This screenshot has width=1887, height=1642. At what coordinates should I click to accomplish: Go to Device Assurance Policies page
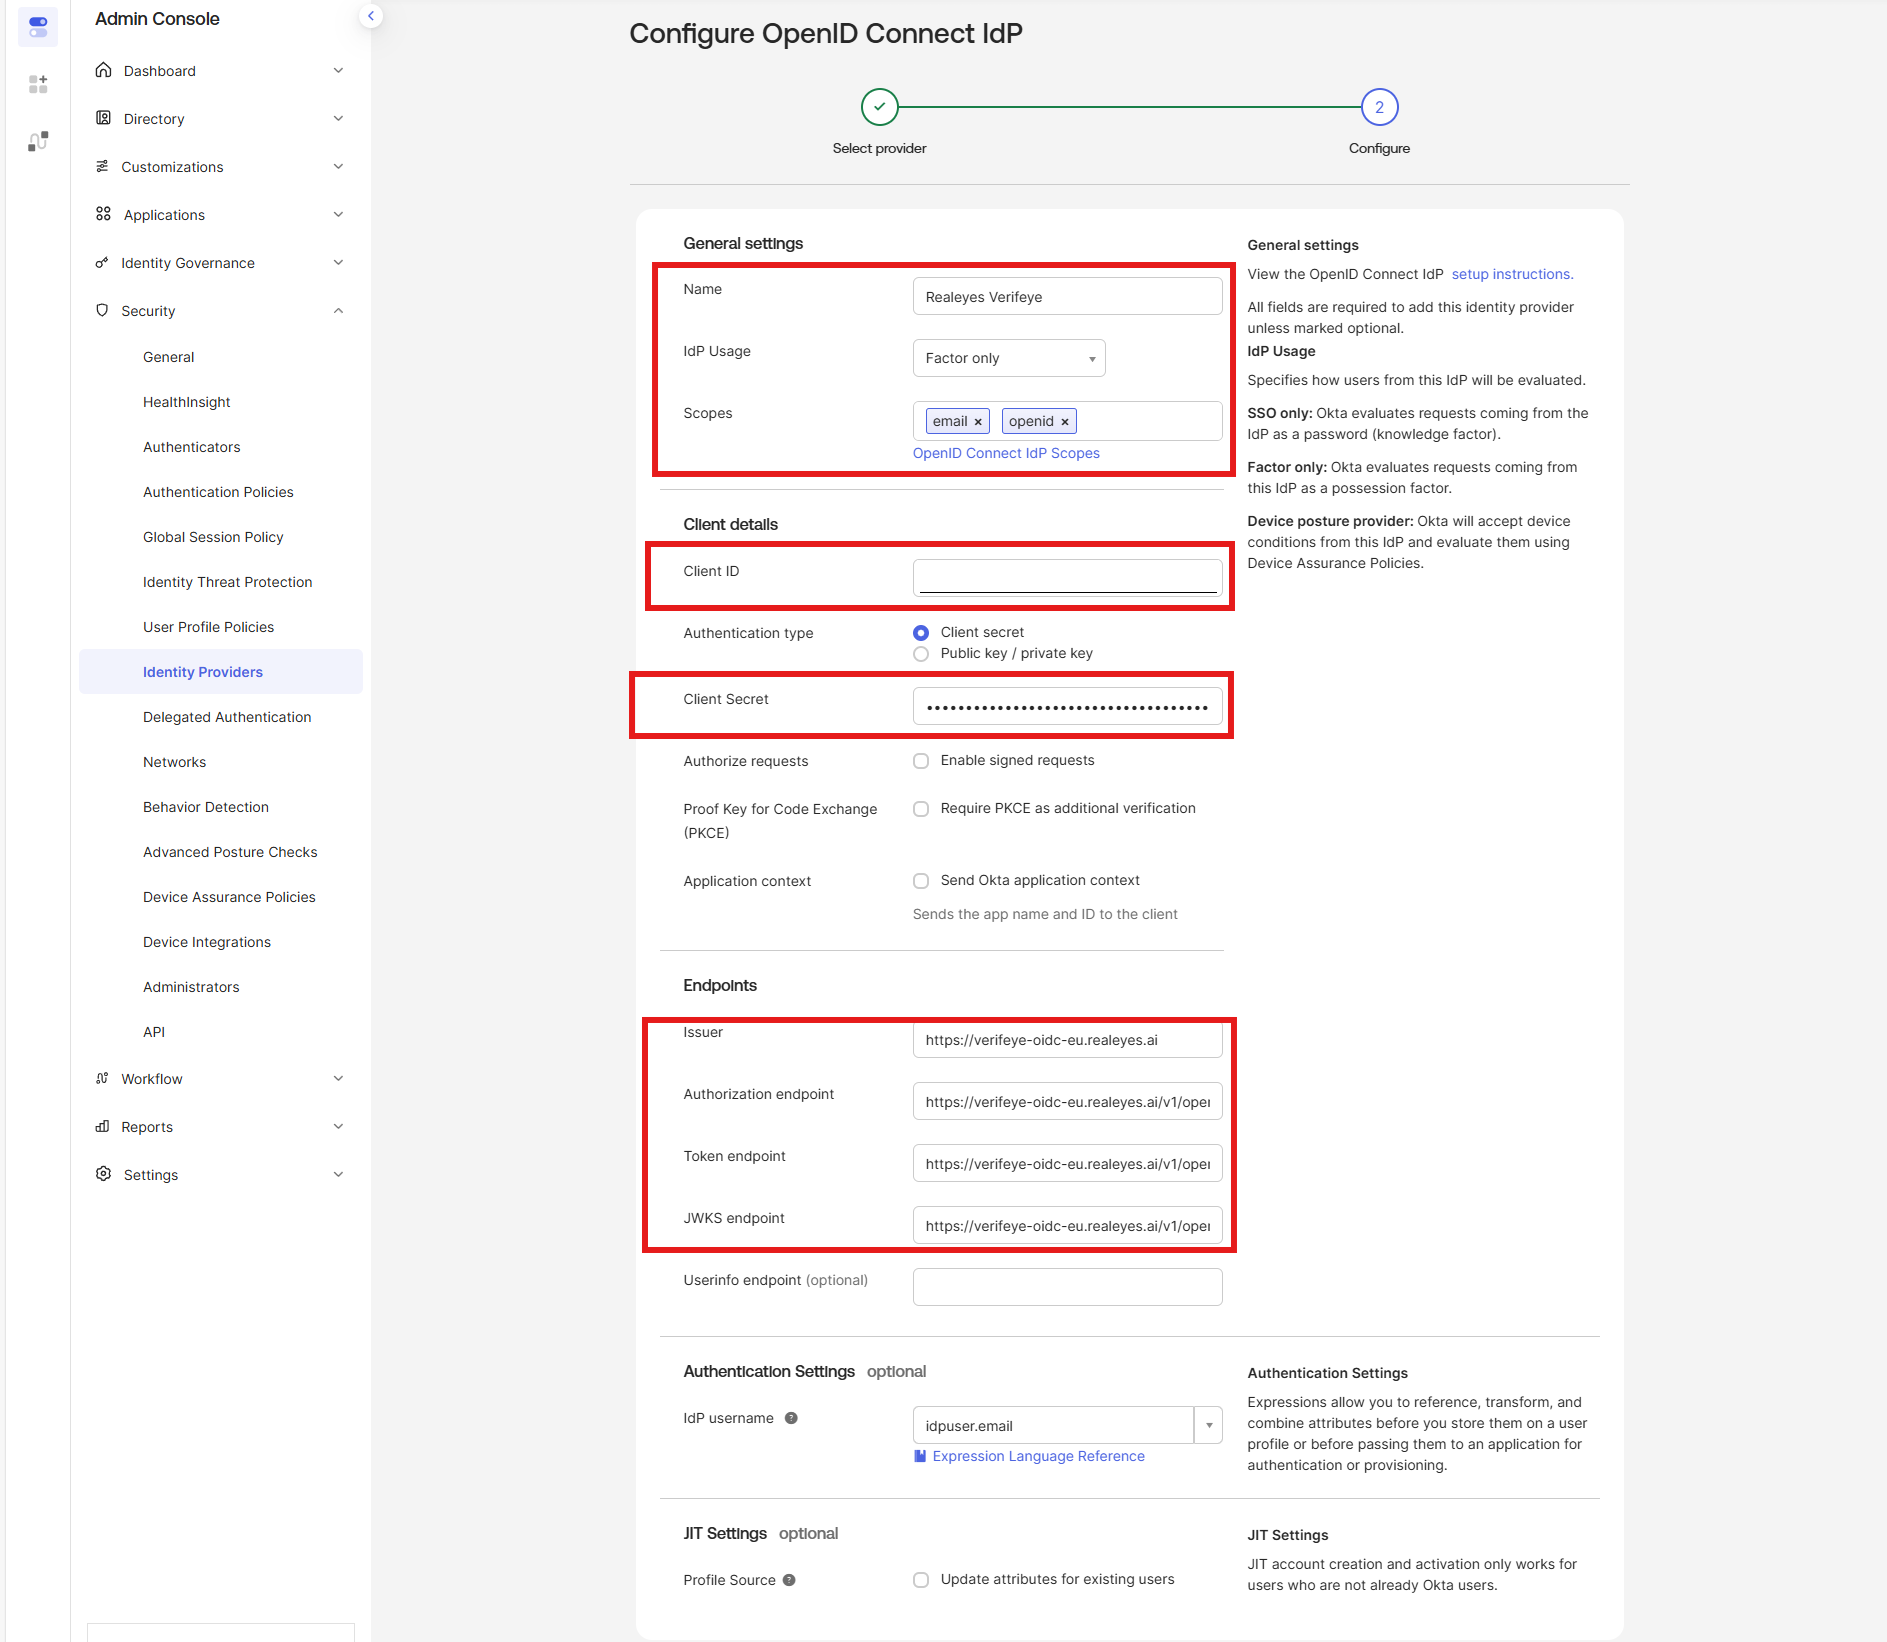[x=229, y=897]
